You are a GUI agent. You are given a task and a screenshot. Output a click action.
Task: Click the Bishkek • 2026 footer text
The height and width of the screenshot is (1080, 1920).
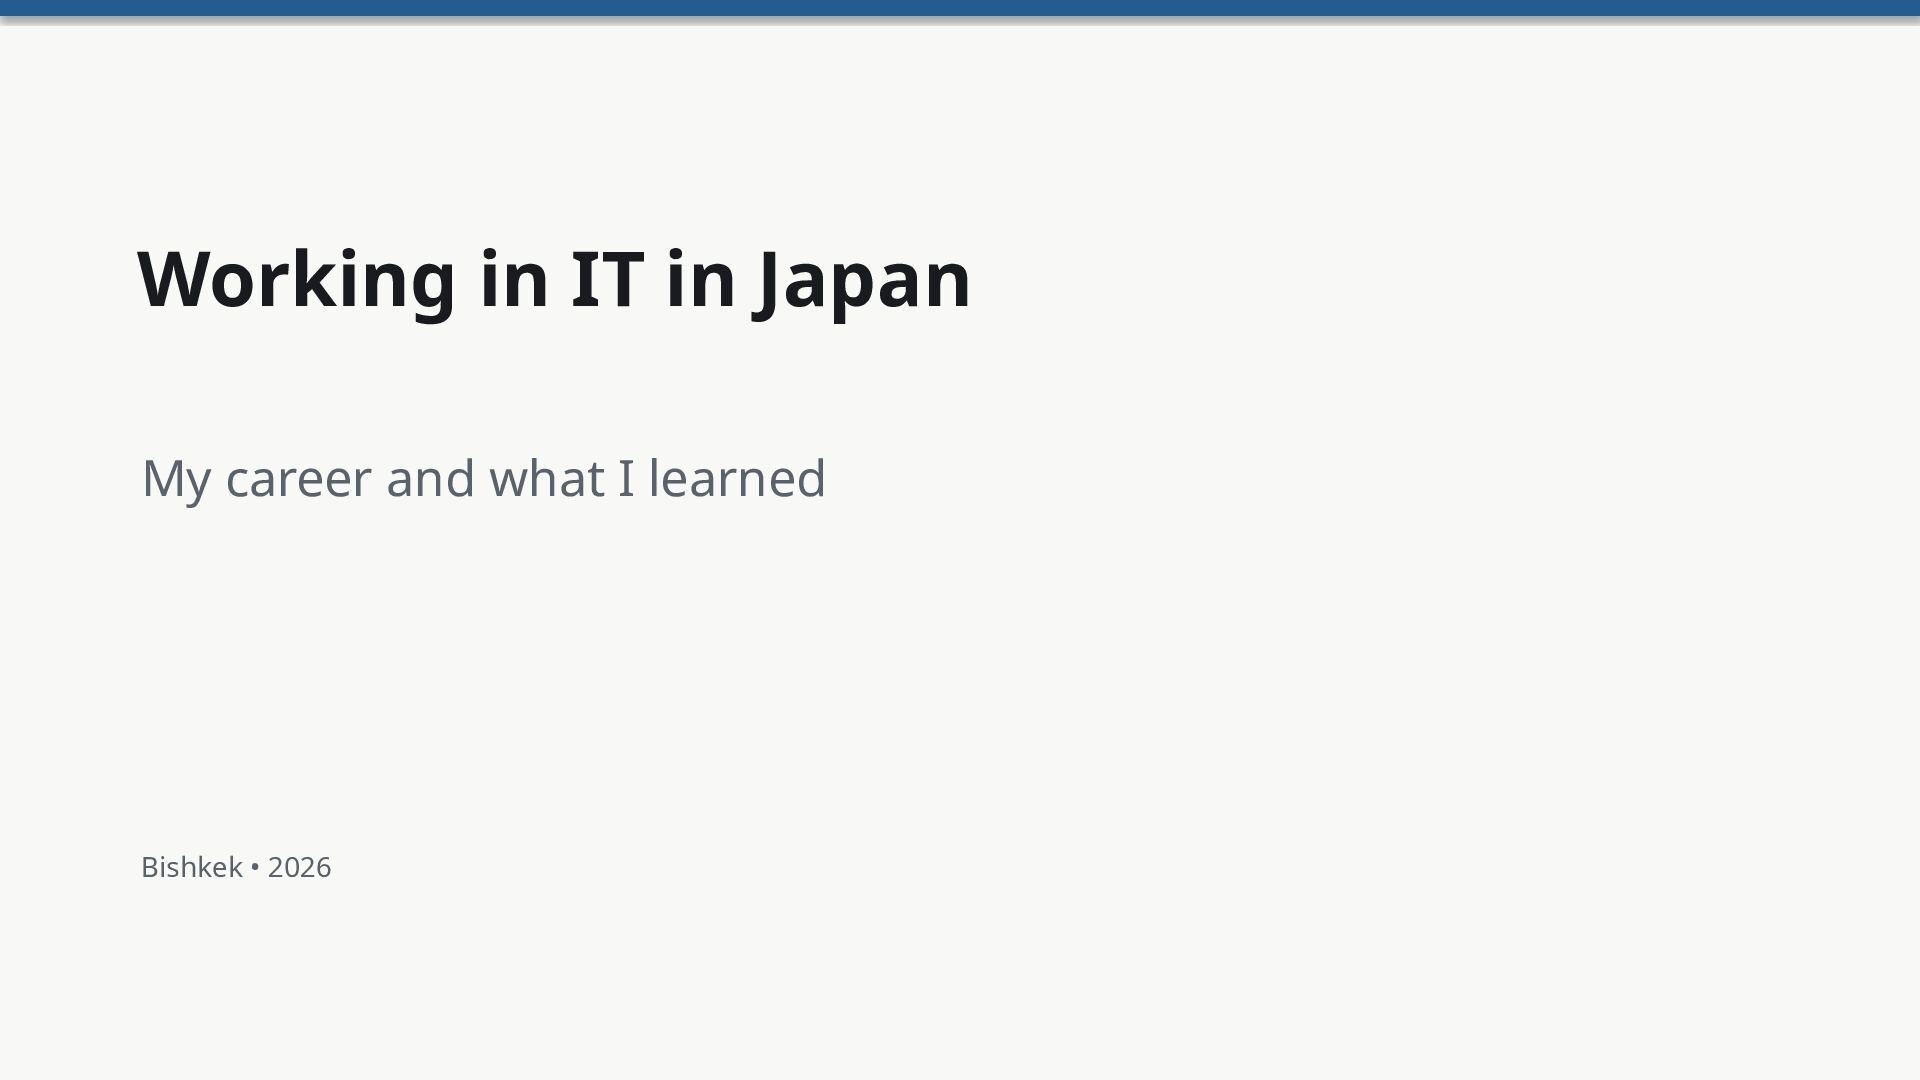236,867
